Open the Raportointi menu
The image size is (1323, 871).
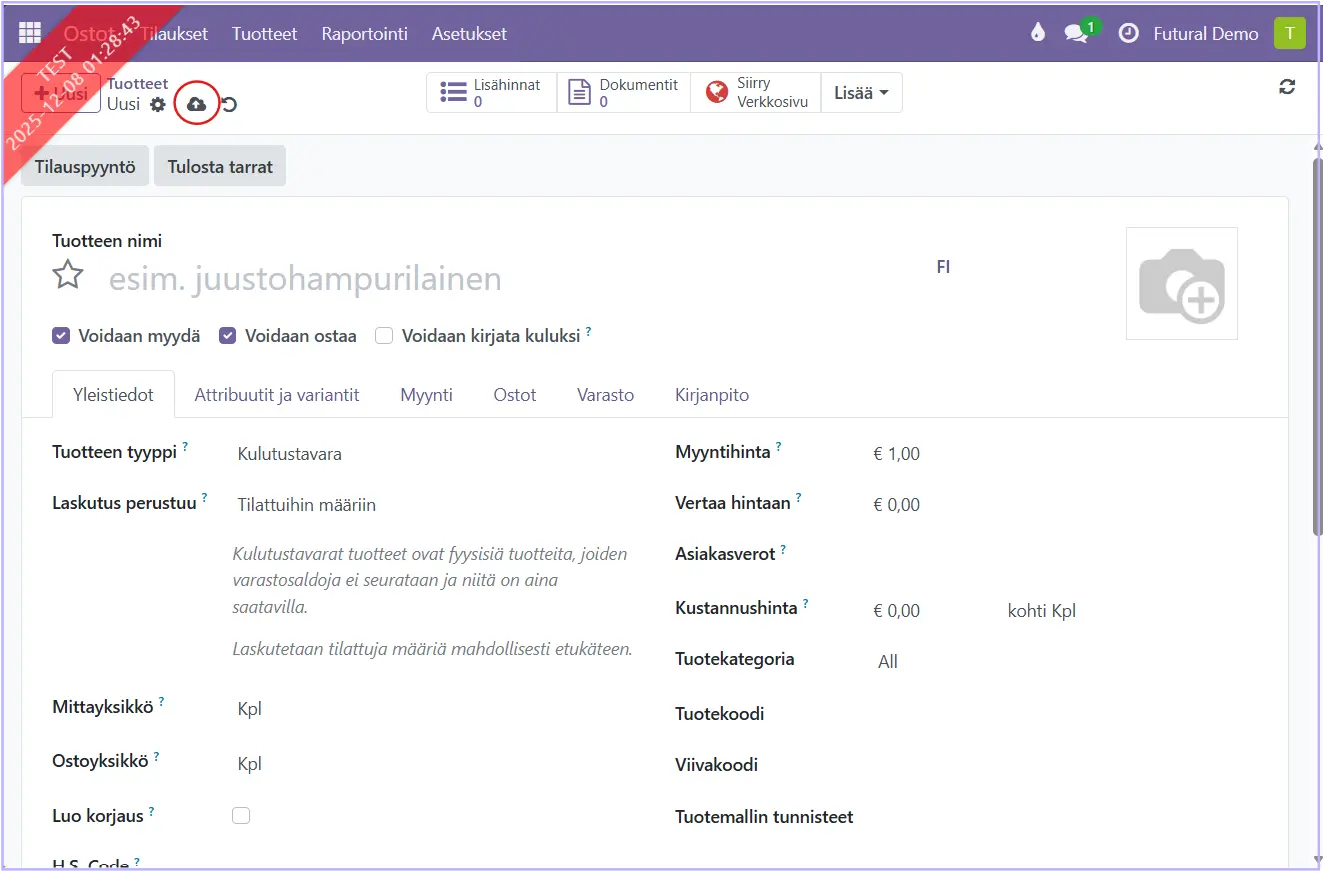click(x=364, y=33)
